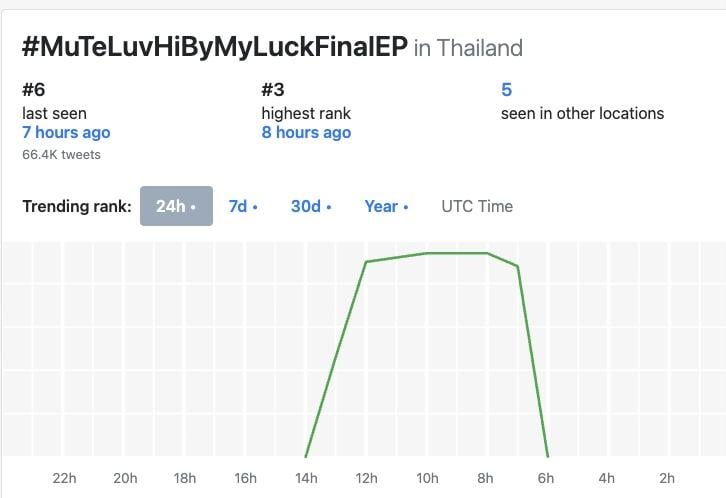This screenshot has width=726, height=498.
Task: Select the 24h trending rank tab
Action: 176,206
